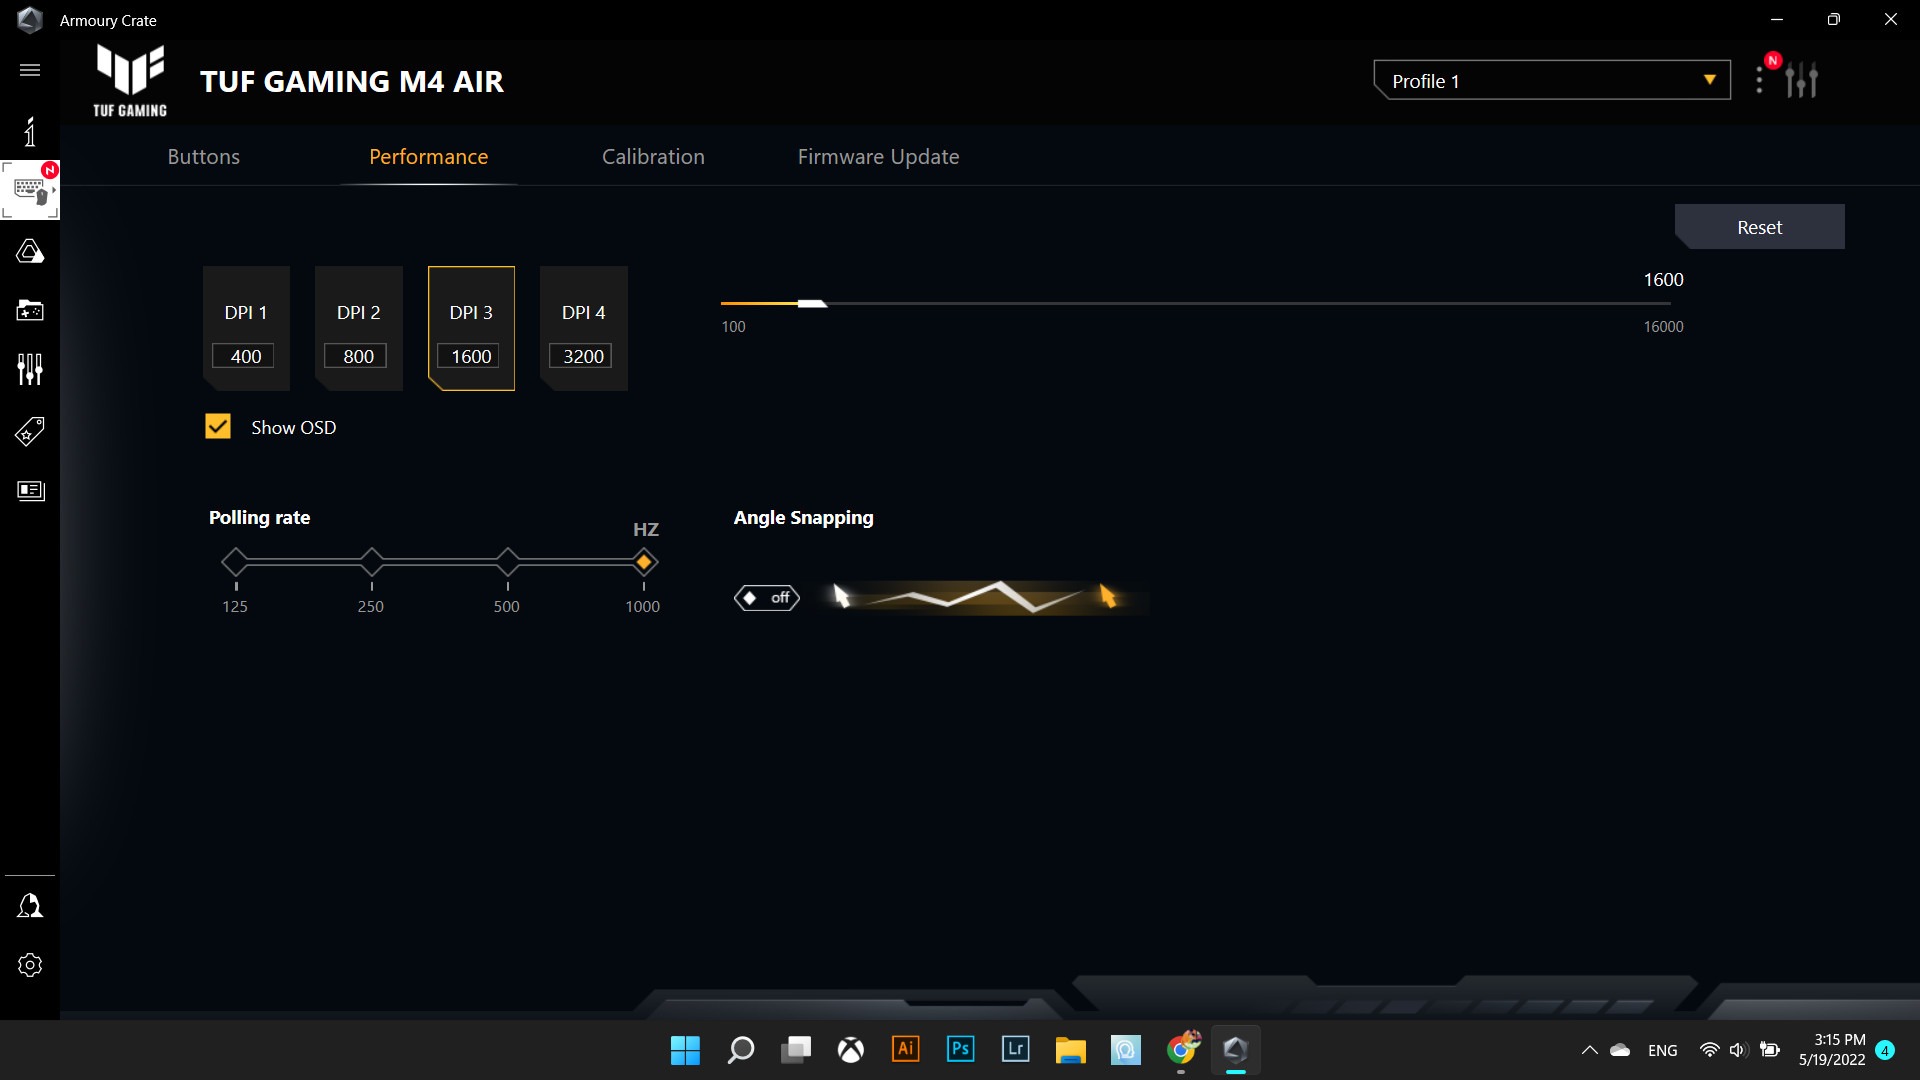Viewport: 1920px width, 1080px height.
Task: Launch Photoshop from taskbar
Action: pos(960,1048)
